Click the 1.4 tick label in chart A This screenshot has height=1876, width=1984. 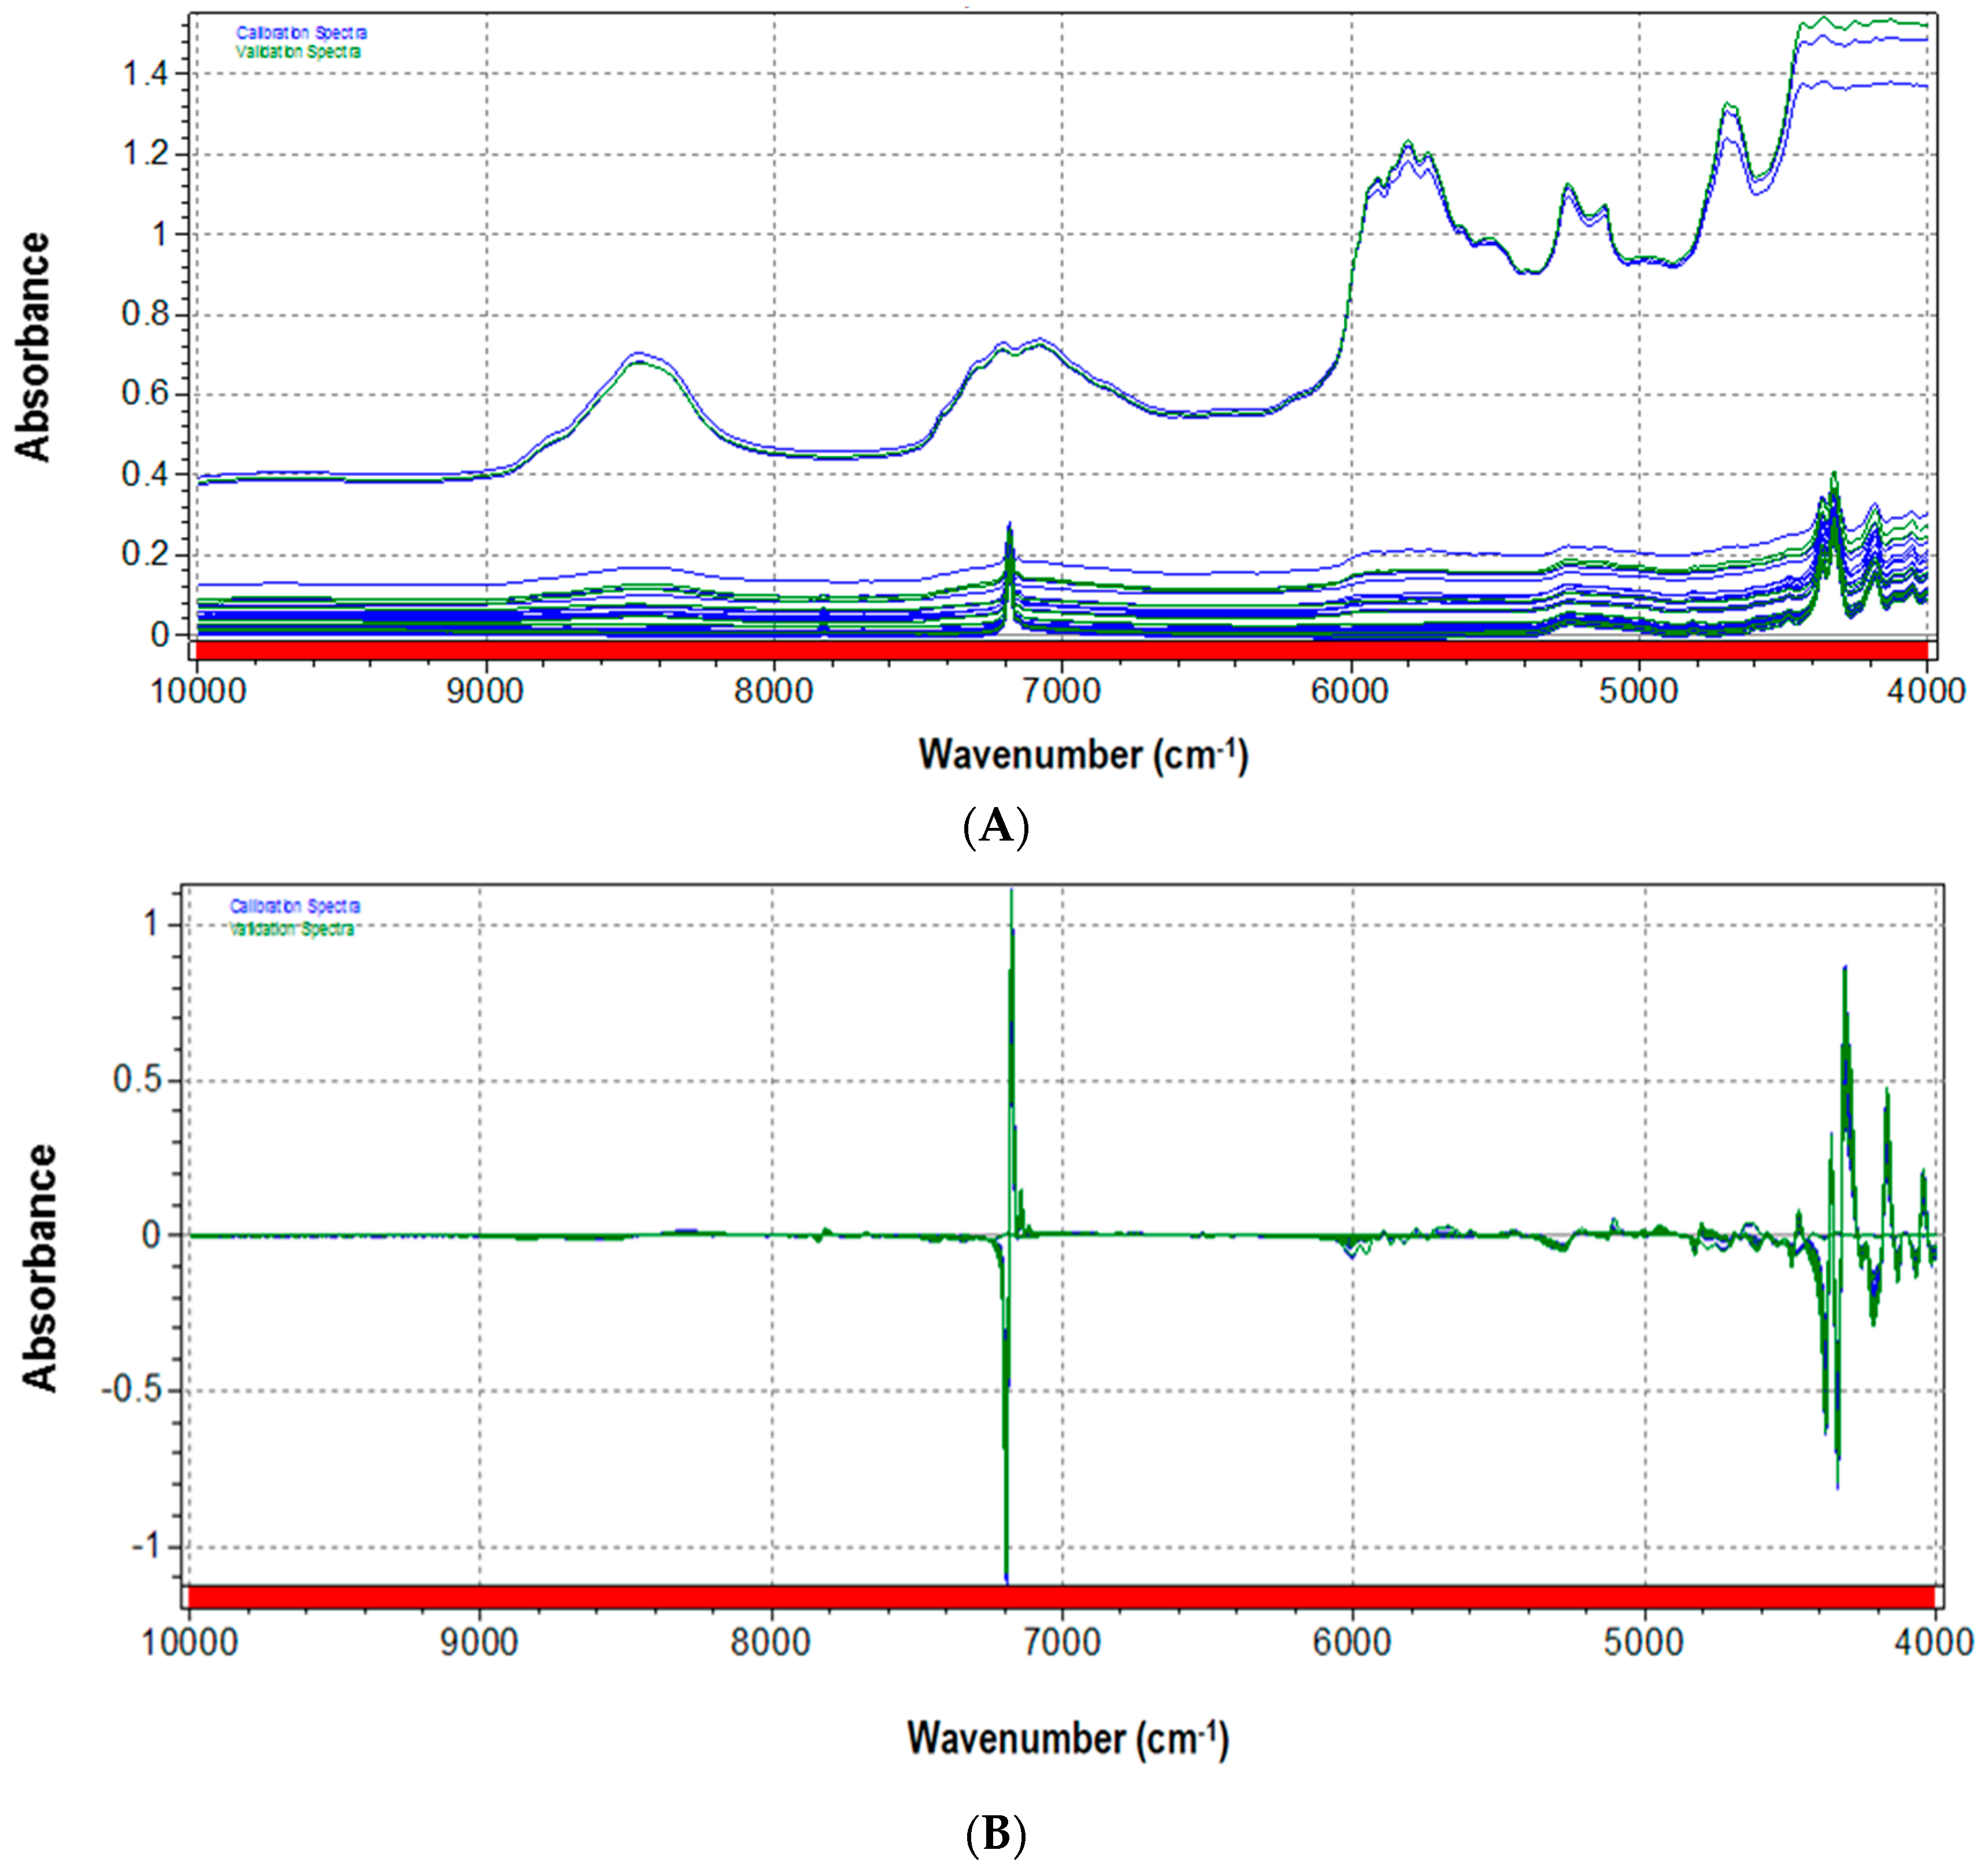145,74
